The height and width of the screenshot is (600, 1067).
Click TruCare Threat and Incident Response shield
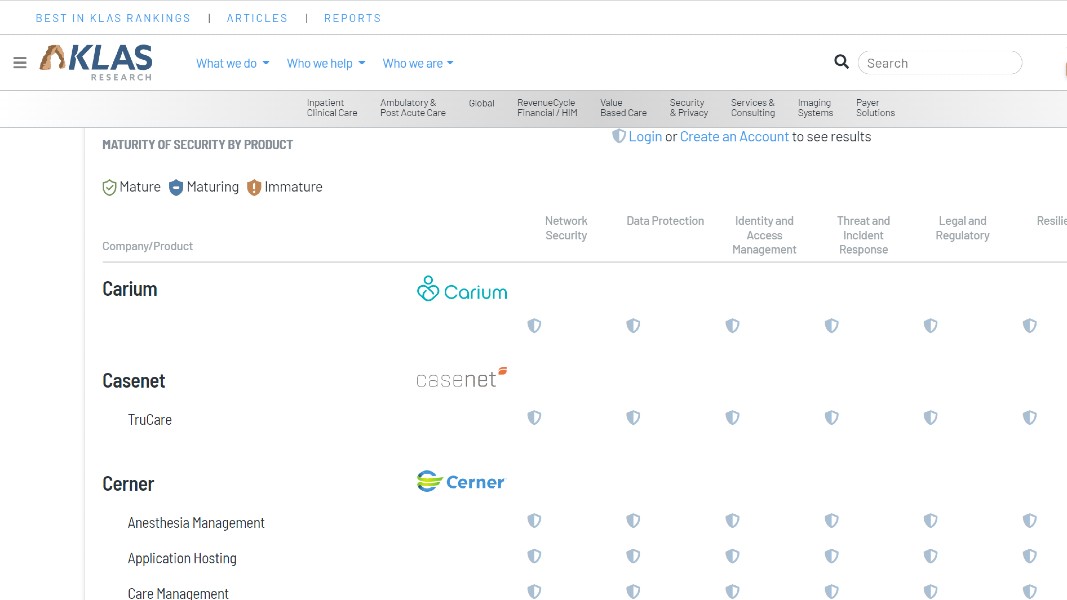(x=832, y=418)
